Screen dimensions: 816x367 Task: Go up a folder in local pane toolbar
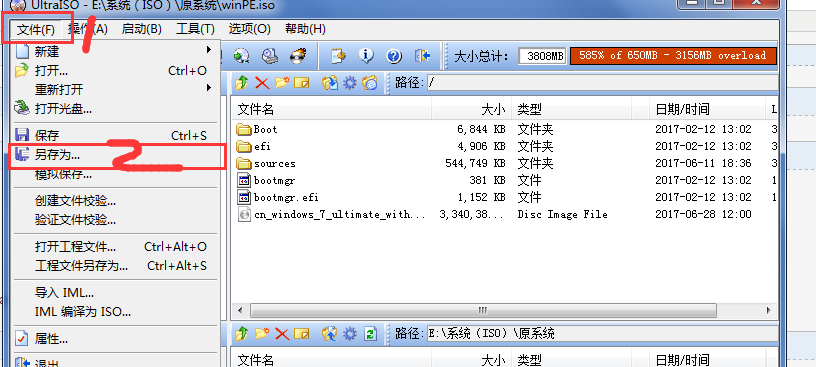click(x=241, y=333)
